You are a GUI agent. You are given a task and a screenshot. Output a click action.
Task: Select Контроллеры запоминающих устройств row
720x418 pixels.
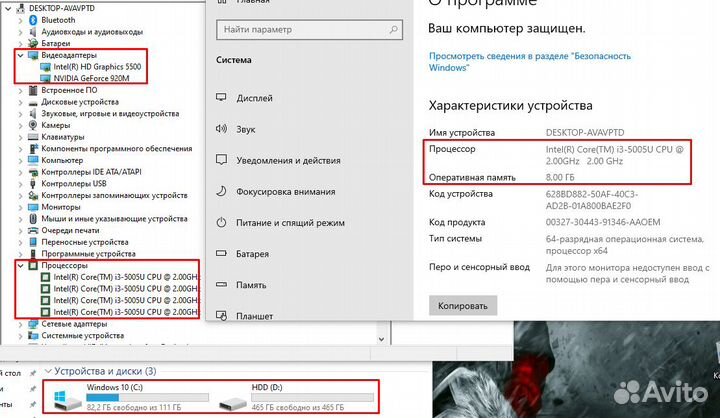[114, 195]
